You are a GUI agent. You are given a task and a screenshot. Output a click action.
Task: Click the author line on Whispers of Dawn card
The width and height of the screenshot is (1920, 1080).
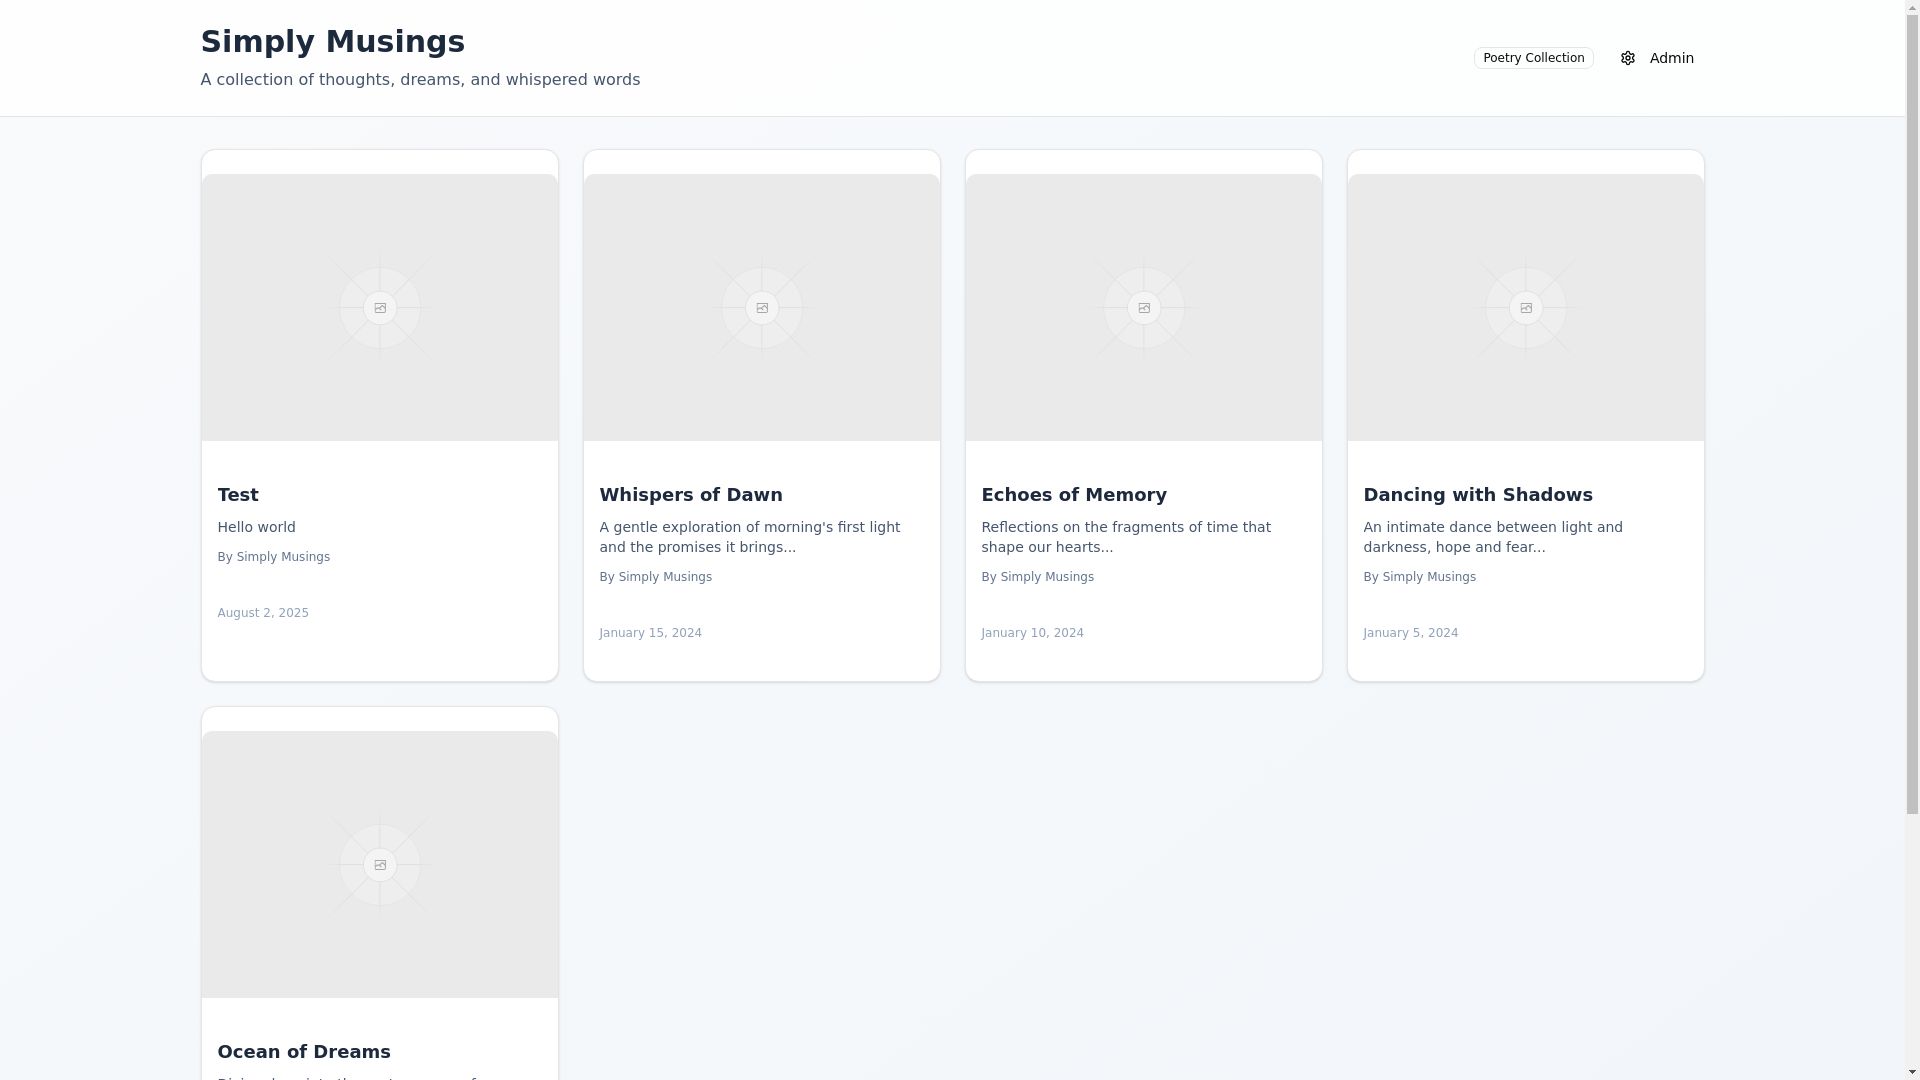(x=656, y=577)
